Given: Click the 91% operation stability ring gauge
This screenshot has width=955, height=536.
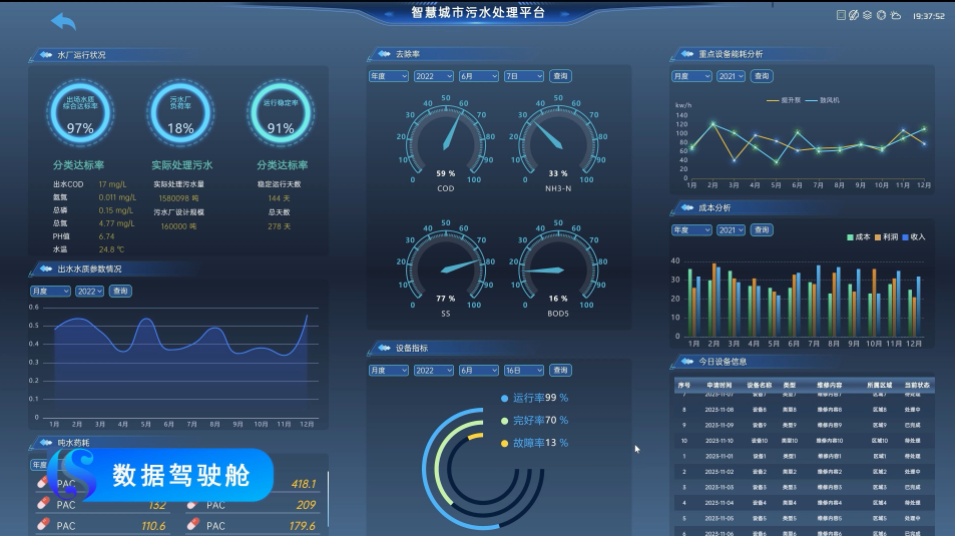Looking at the screenshot, I should 281,113.
